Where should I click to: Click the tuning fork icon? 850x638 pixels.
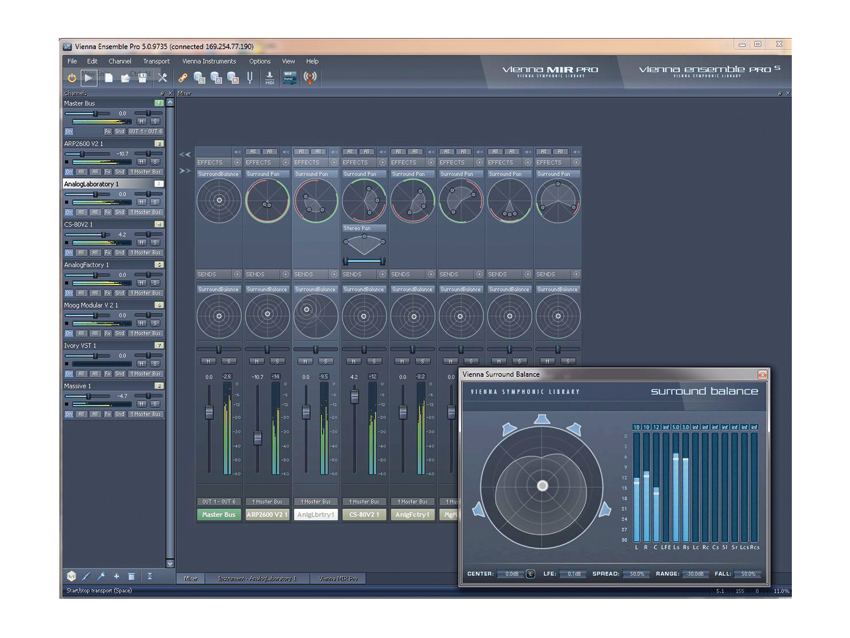(250, 78)
